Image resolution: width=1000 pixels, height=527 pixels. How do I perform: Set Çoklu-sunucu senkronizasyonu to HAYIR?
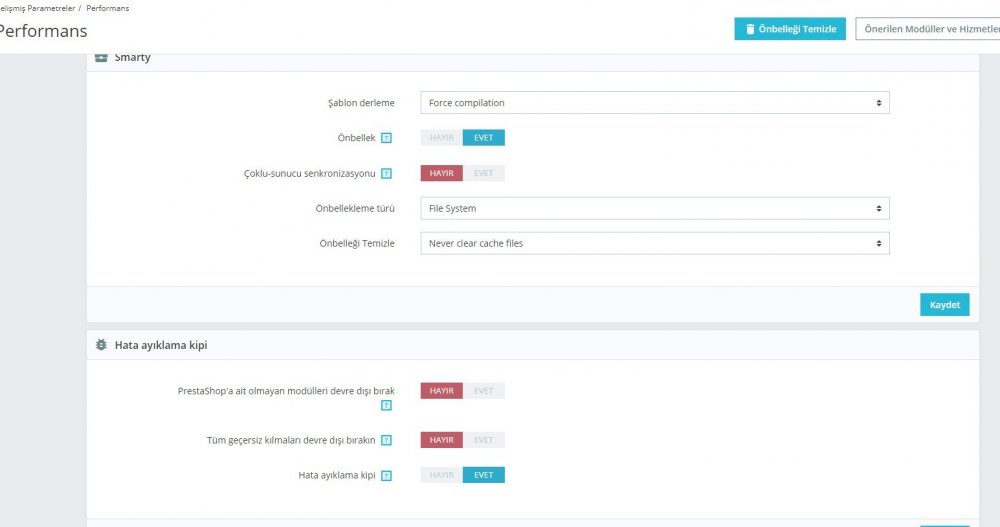click(441, 174)
